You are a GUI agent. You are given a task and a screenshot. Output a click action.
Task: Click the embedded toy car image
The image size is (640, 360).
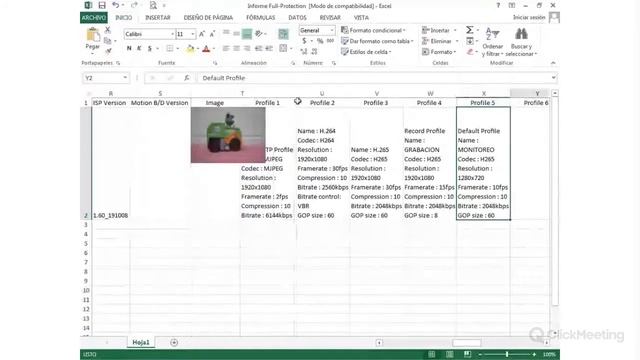point(228,135)
